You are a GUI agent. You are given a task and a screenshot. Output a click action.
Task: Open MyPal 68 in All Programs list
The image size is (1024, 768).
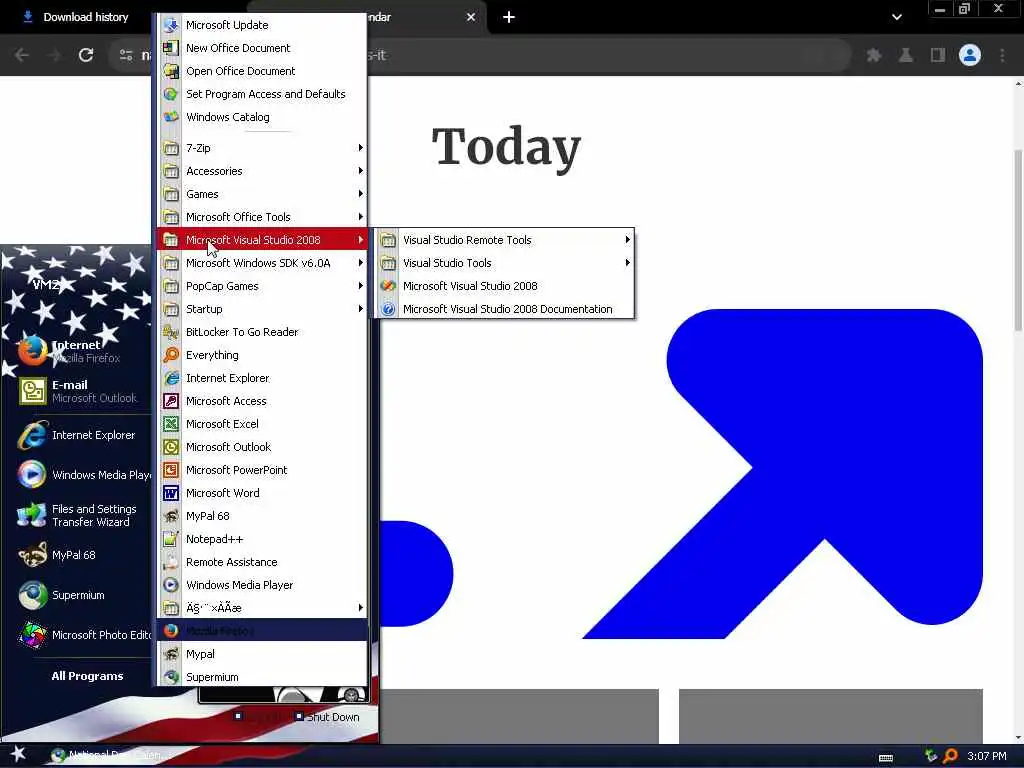point(262,516)
